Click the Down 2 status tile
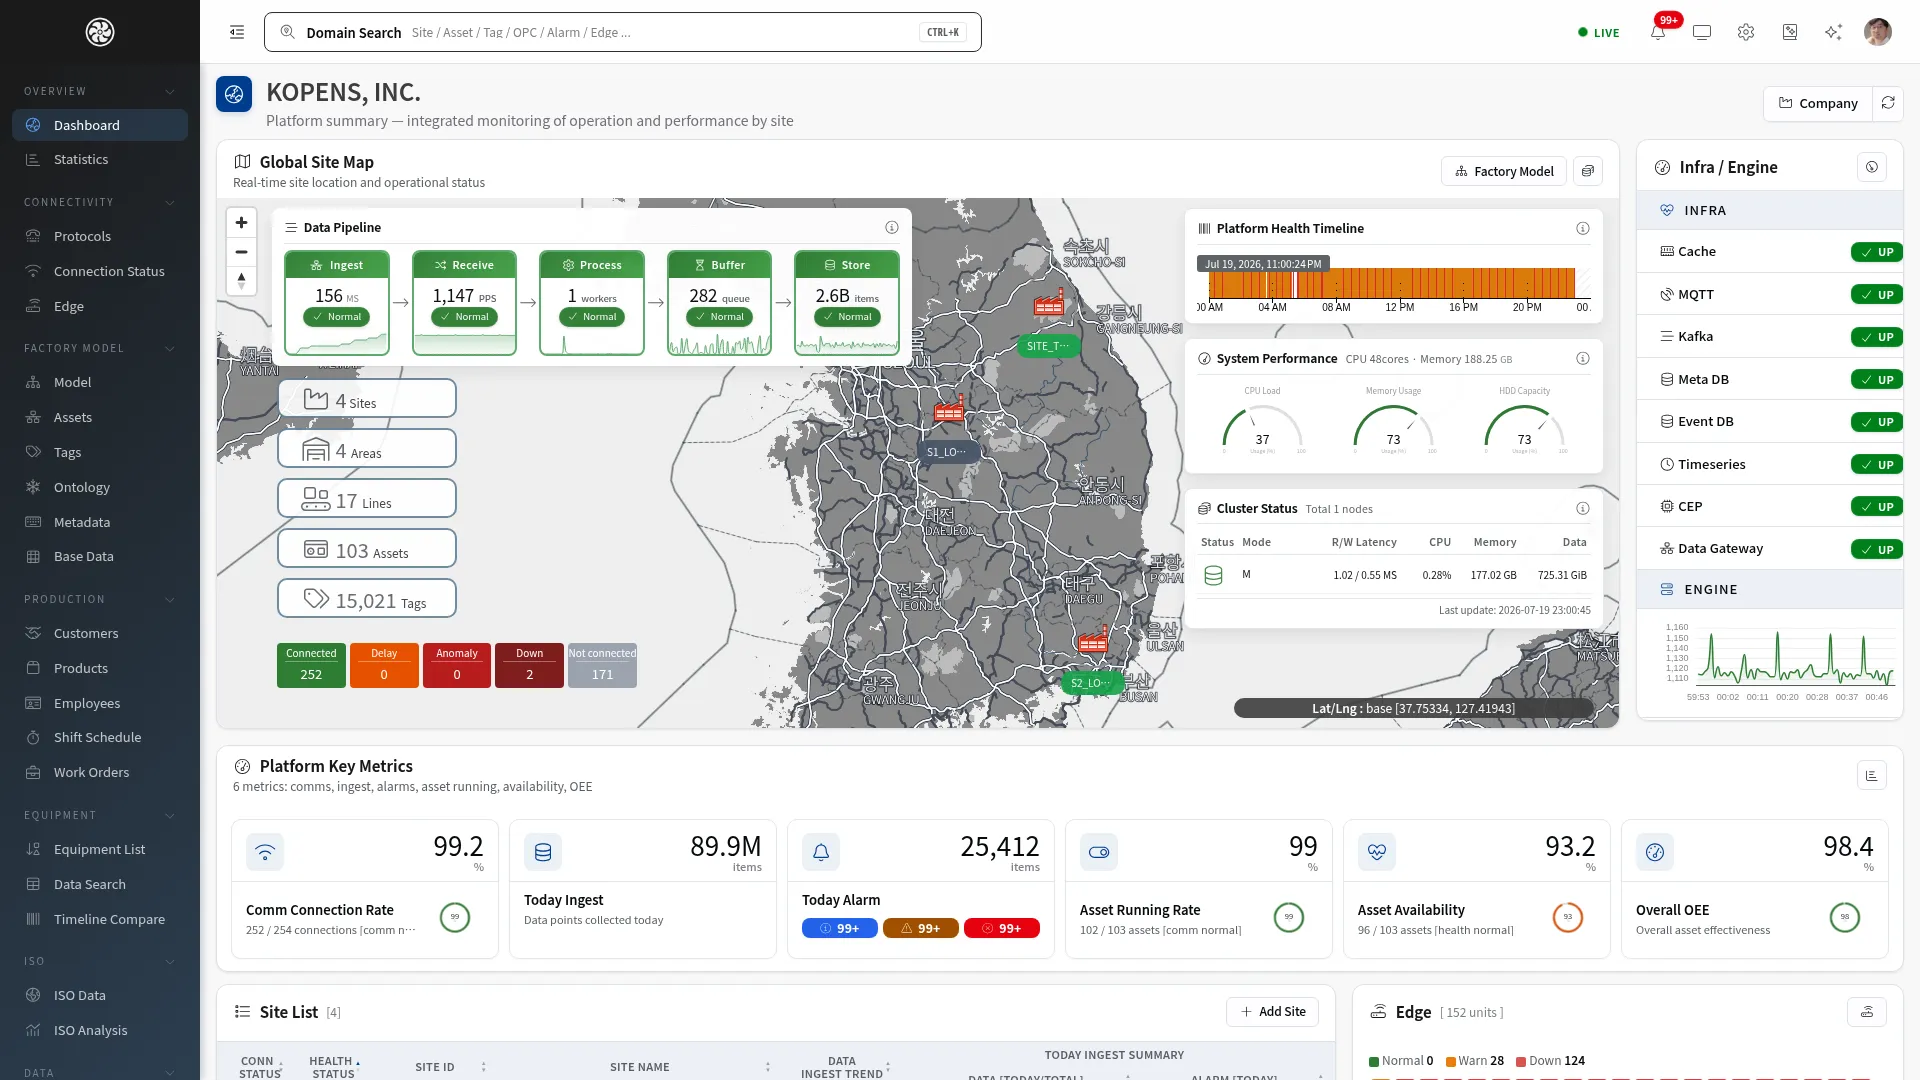This screenshot has width=1920, height=1080. [529, 665]
